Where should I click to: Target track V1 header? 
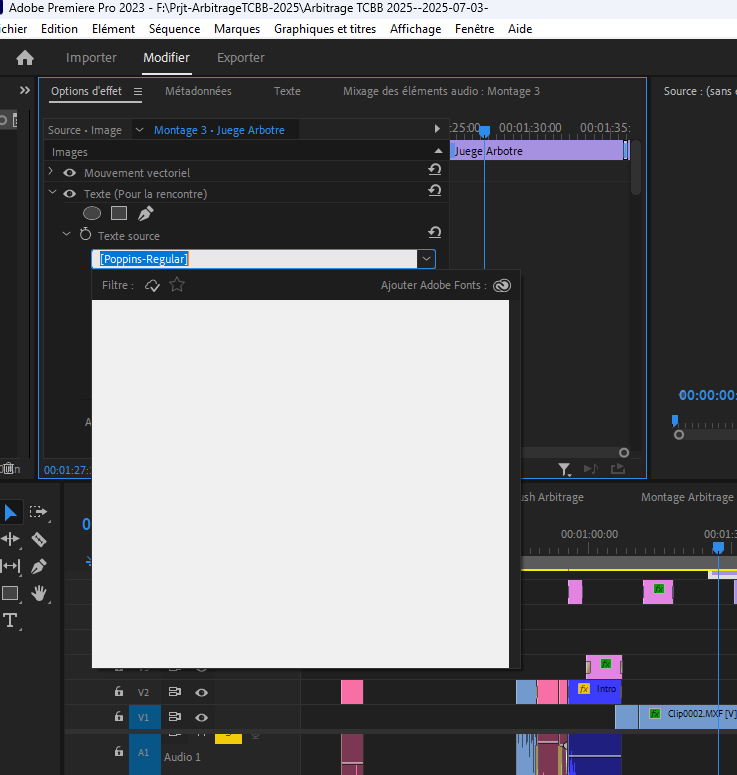pos(144,717)
